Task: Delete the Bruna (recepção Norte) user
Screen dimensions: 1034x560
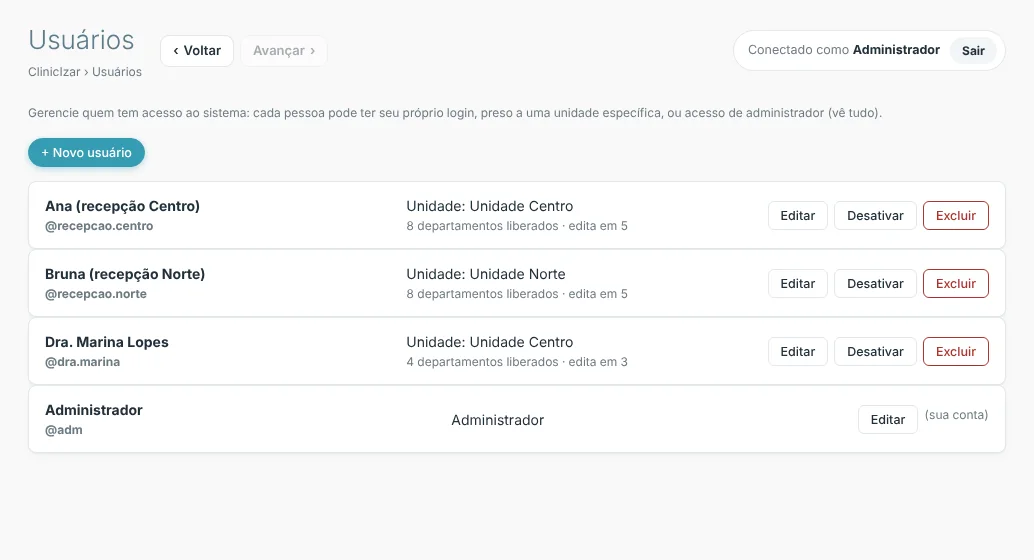Action: click(x=956, y=284)
